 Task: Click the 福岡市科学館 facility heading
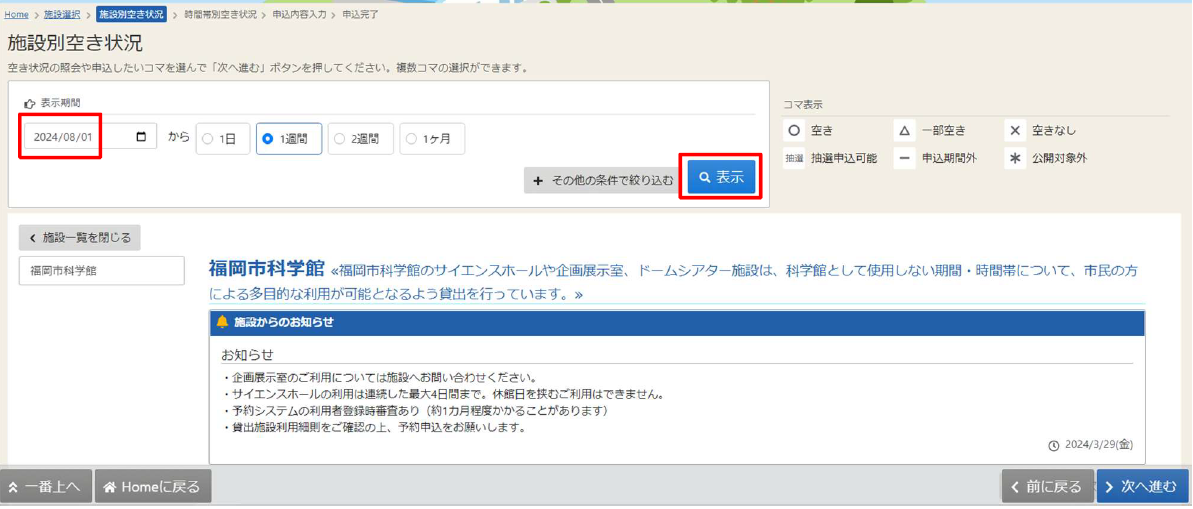pos(268,269)
